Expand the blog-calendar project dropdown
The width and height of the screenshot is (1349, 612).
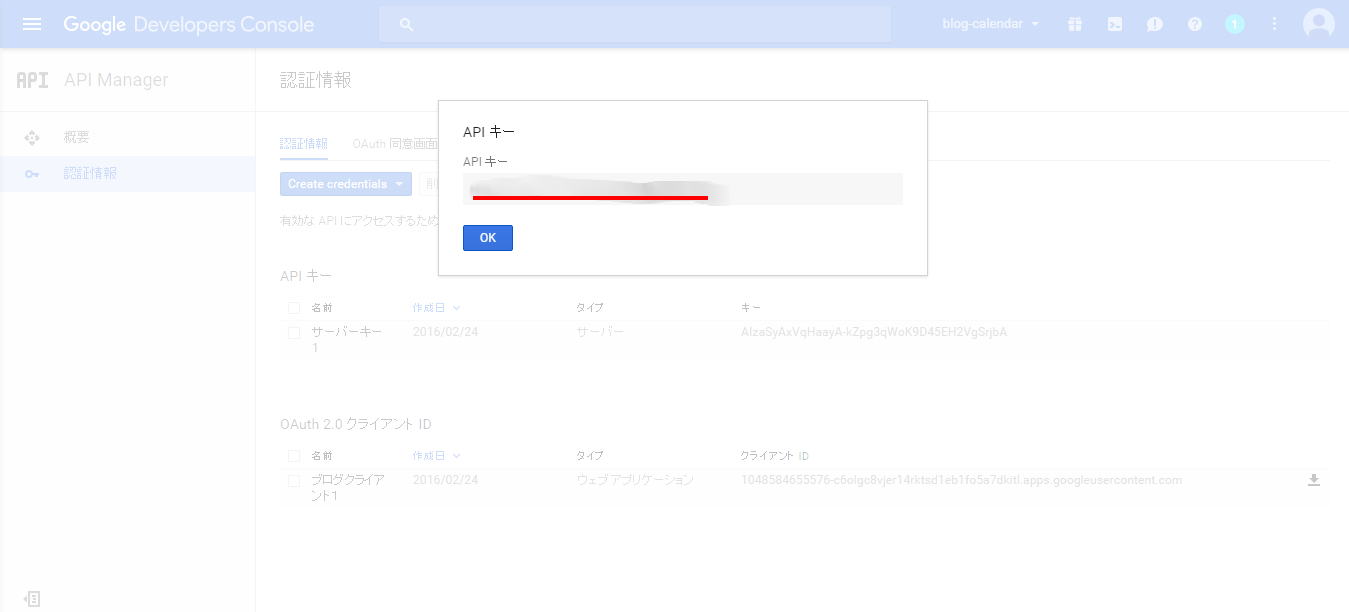[x=991, y=24]
